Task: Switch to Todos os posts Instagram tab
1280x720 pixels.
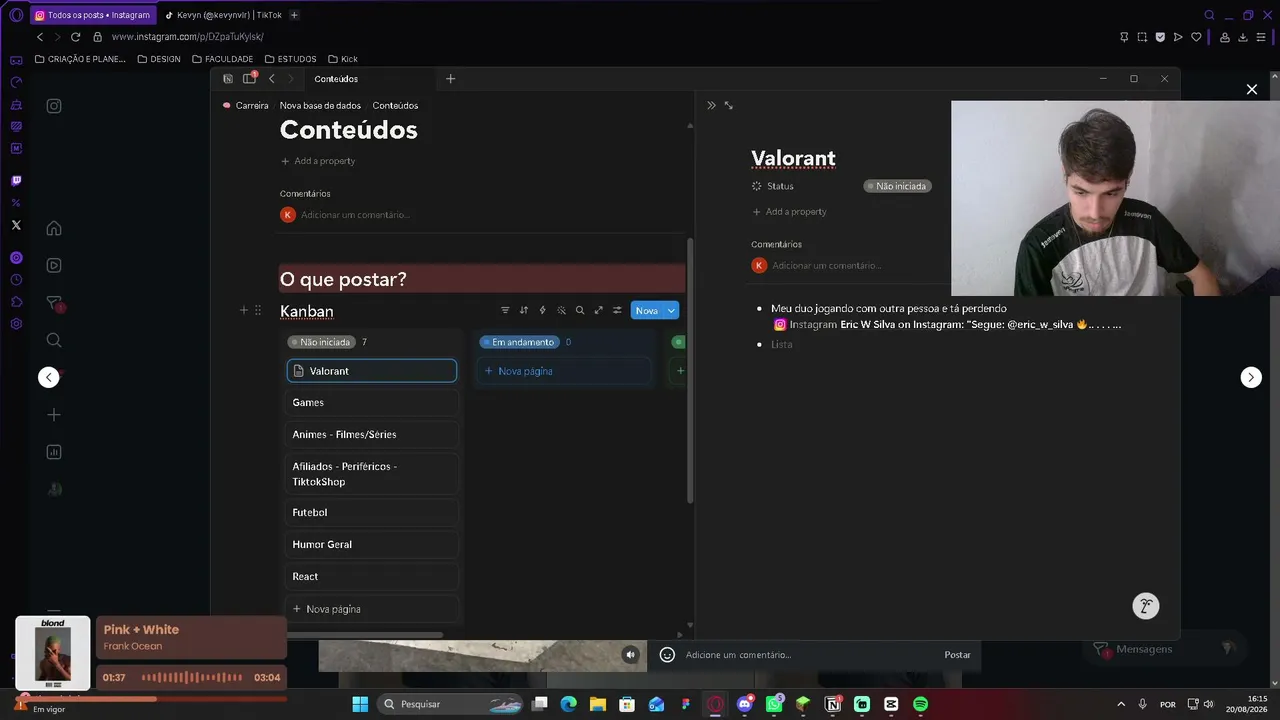Action: click(92, 15)
